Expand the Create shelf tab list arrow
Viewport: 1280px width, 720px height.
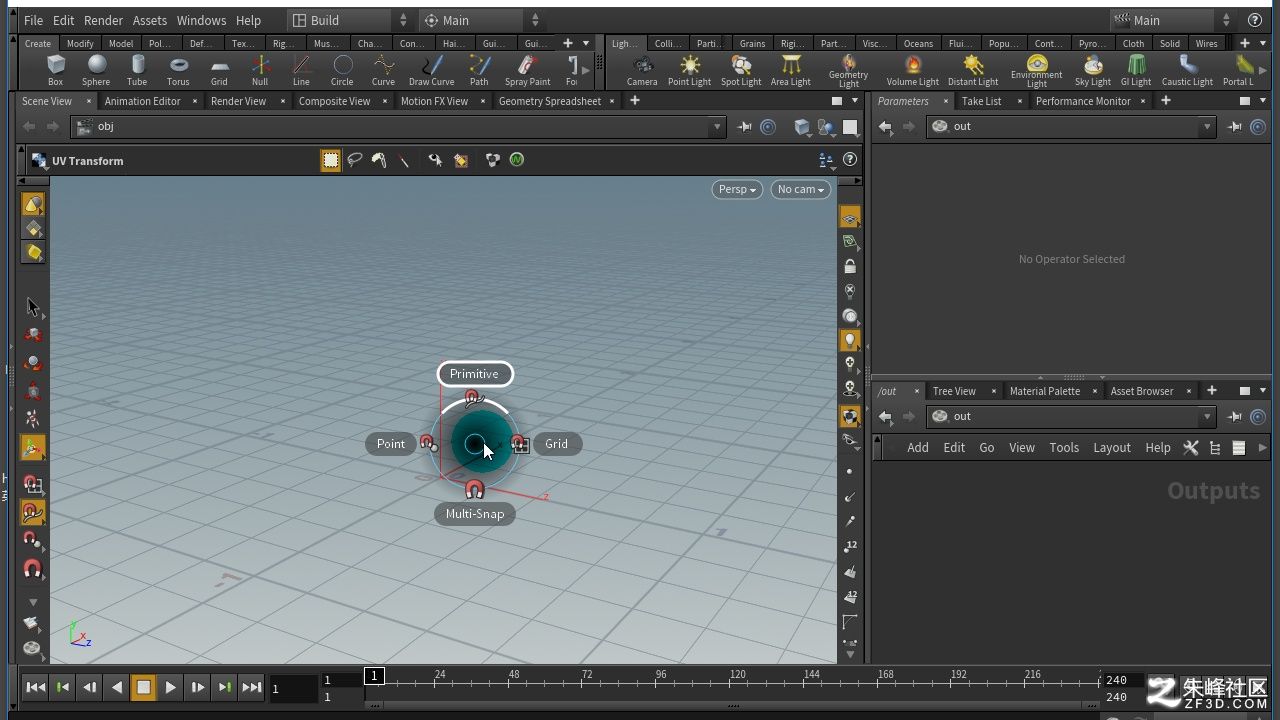586,43
